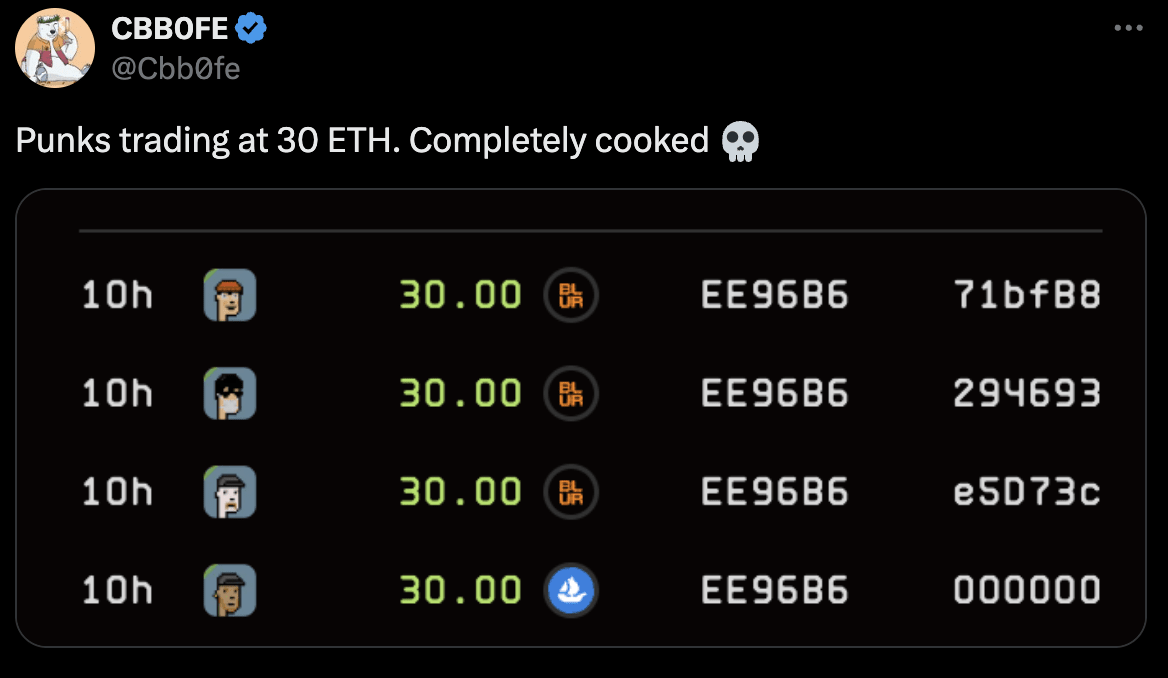This screenshot has height=678, width=1168.
Task: Click the EE96B6 seller address on the first row
Action: tap(775, 295)
